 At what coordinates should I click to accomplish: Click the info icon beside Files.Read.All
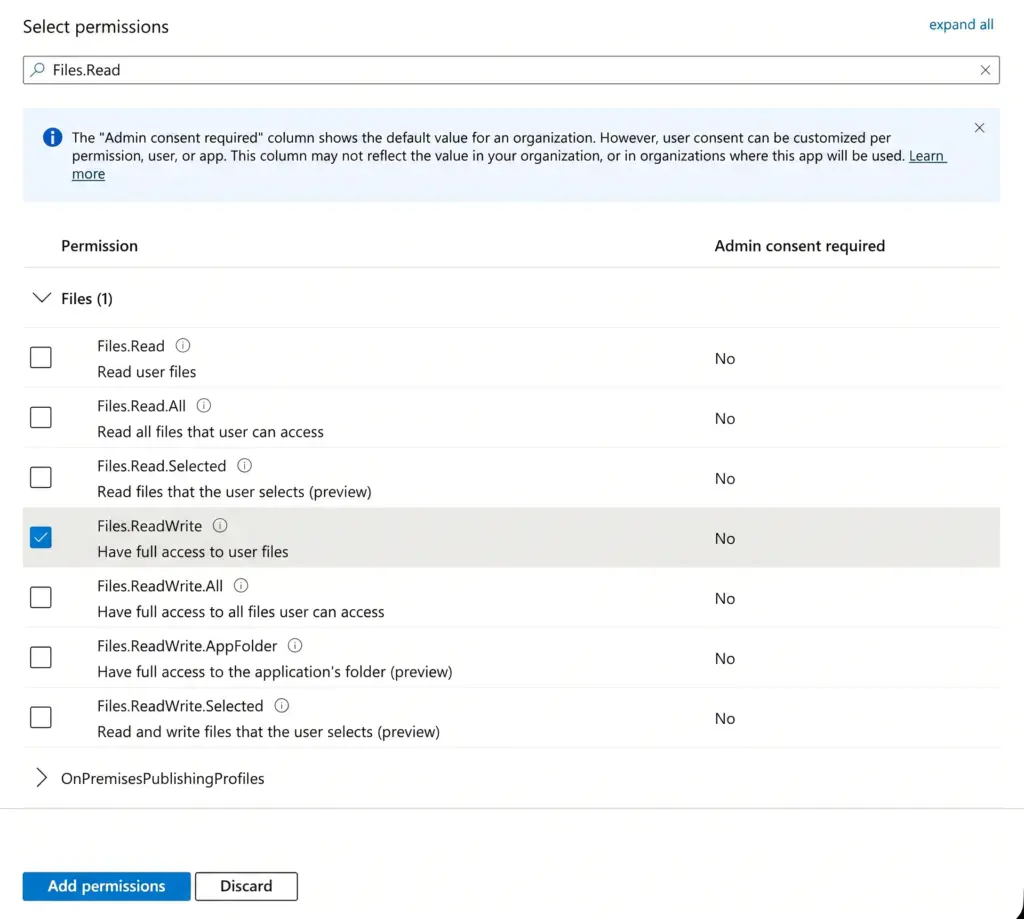click(204, 406)
